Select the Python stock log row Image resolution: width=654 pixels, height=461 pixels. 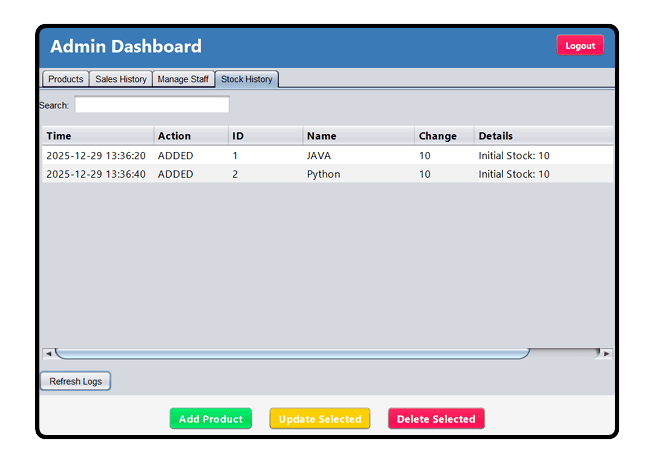click(x=327, y=174)
